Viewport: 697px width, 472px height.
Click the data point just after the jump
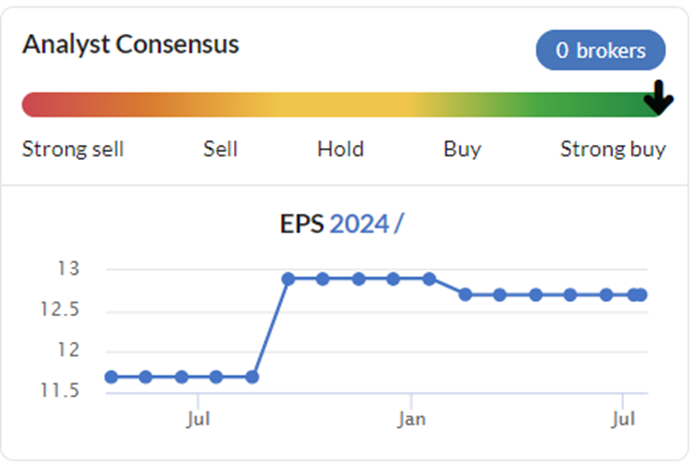[288, 279]
